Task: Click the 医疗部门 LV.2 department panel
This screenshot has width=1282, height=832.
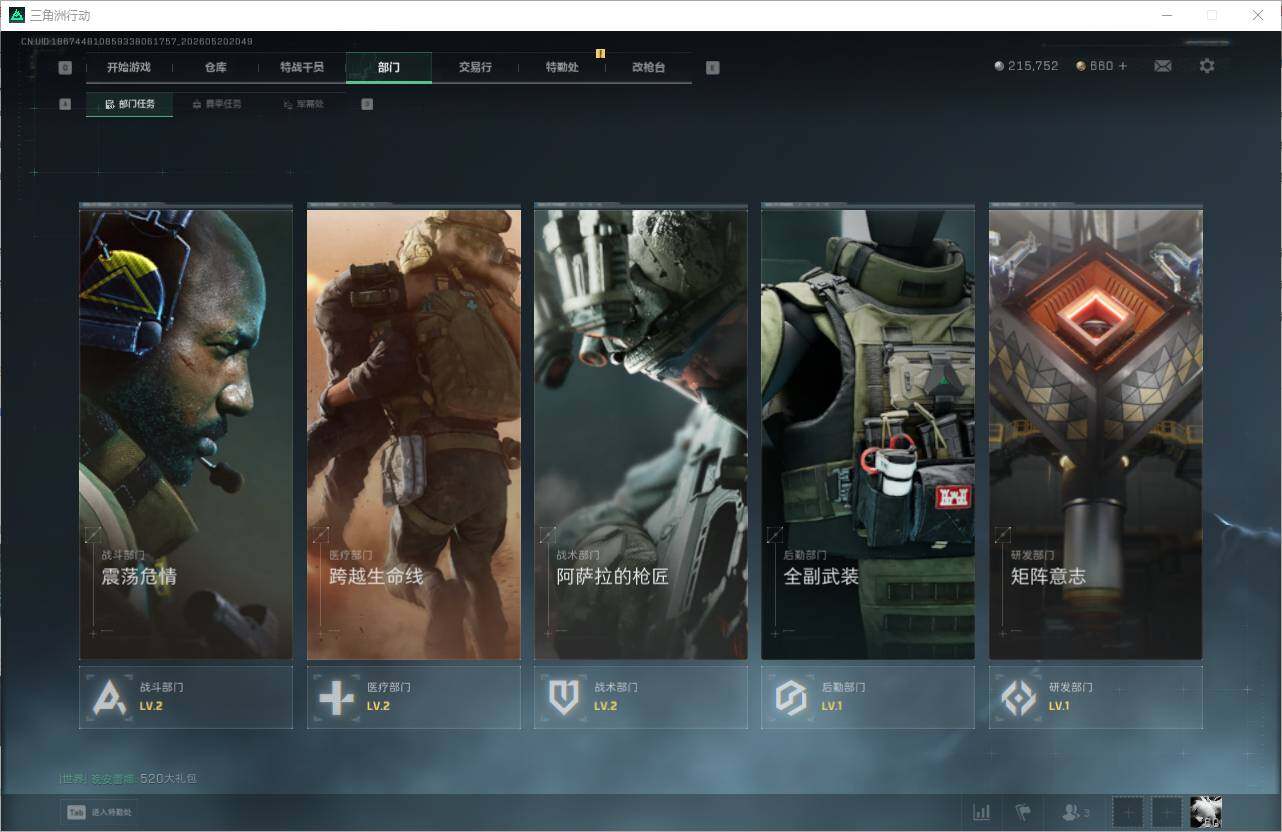Action: (x=413, y=697)
